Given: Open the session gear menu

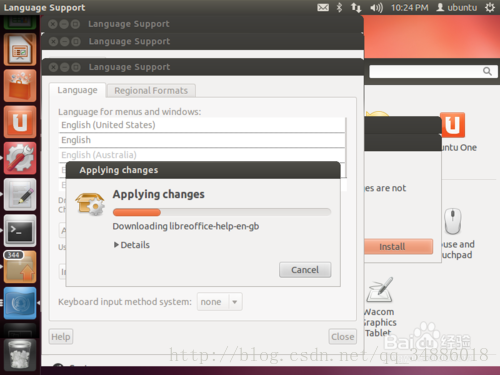Looking at the screenshot, I should [490, 7].
